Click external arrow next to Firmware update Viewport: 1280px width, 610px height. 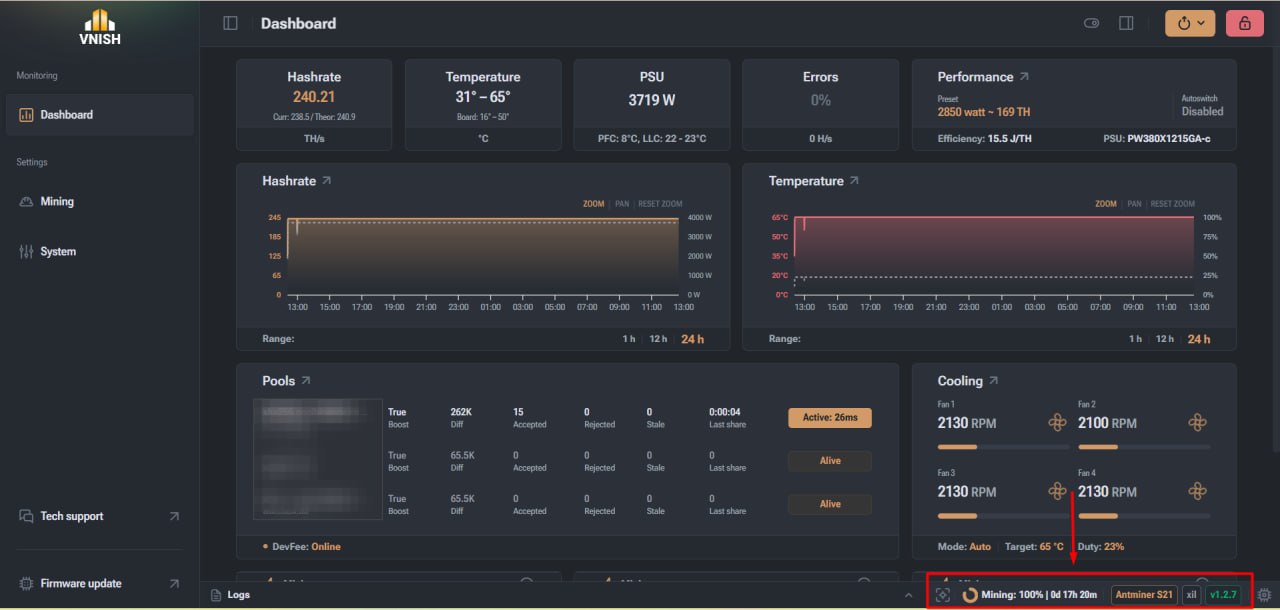[x=174, y=583]
